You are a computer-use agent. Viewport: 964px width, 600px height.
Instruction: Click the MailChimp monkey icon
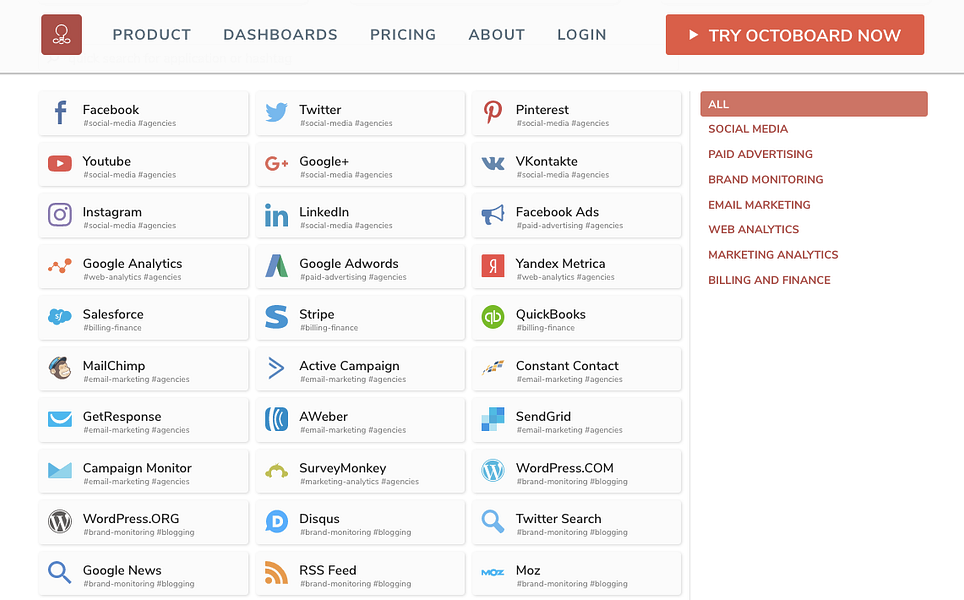tap(60, 368)
